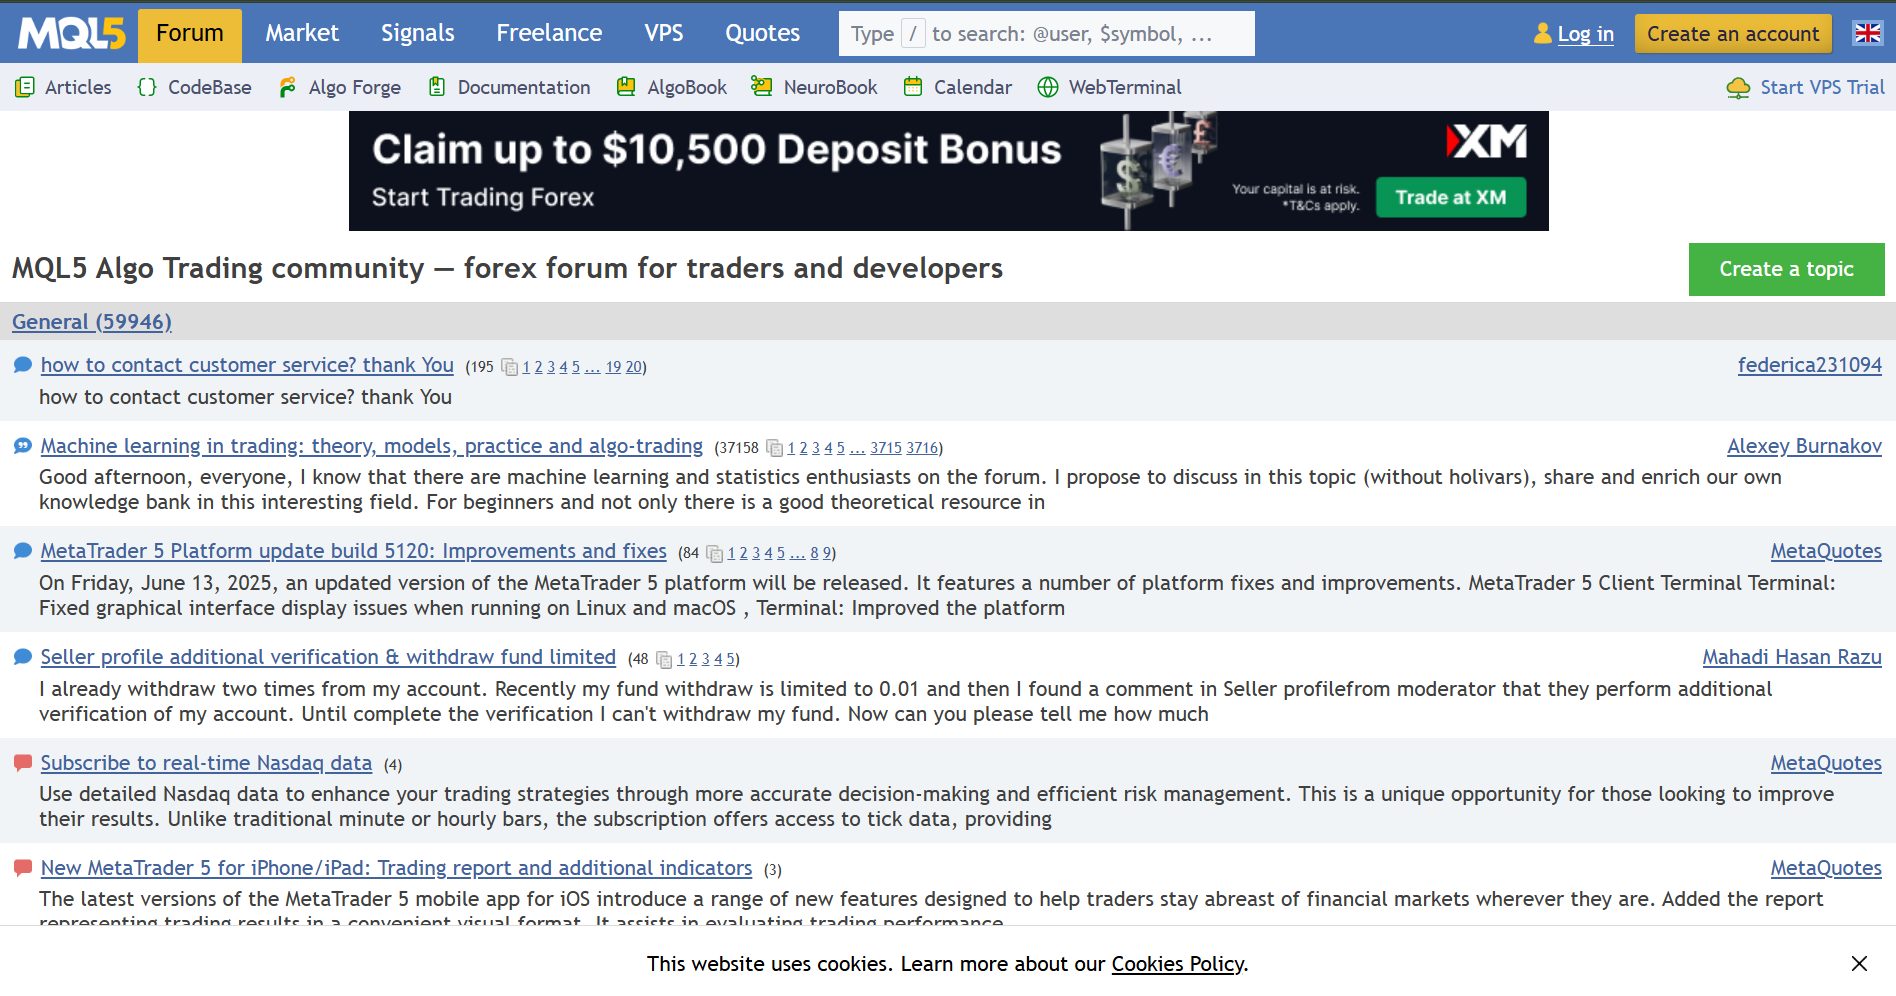Click the CodeBase curly braces icon
Image resolution: width=1896 pixels, height=996 pixels.
[147, 87]
